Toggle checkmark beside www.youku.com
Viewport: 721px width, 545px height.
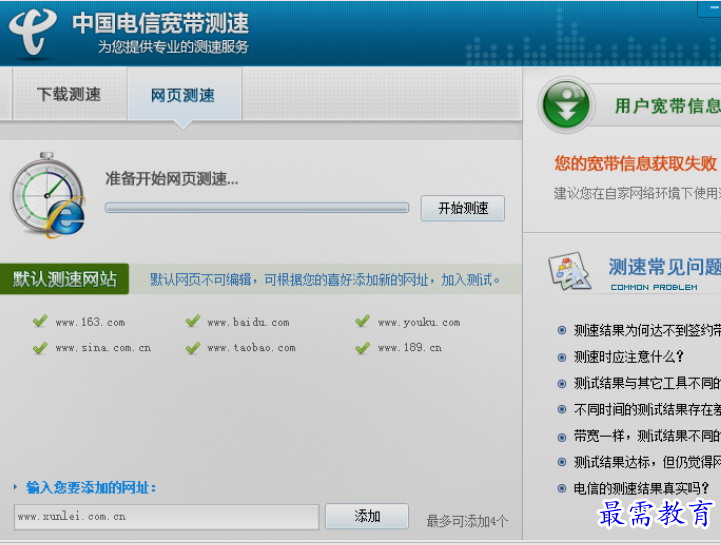pyautogui.click(x=362, y=321)
